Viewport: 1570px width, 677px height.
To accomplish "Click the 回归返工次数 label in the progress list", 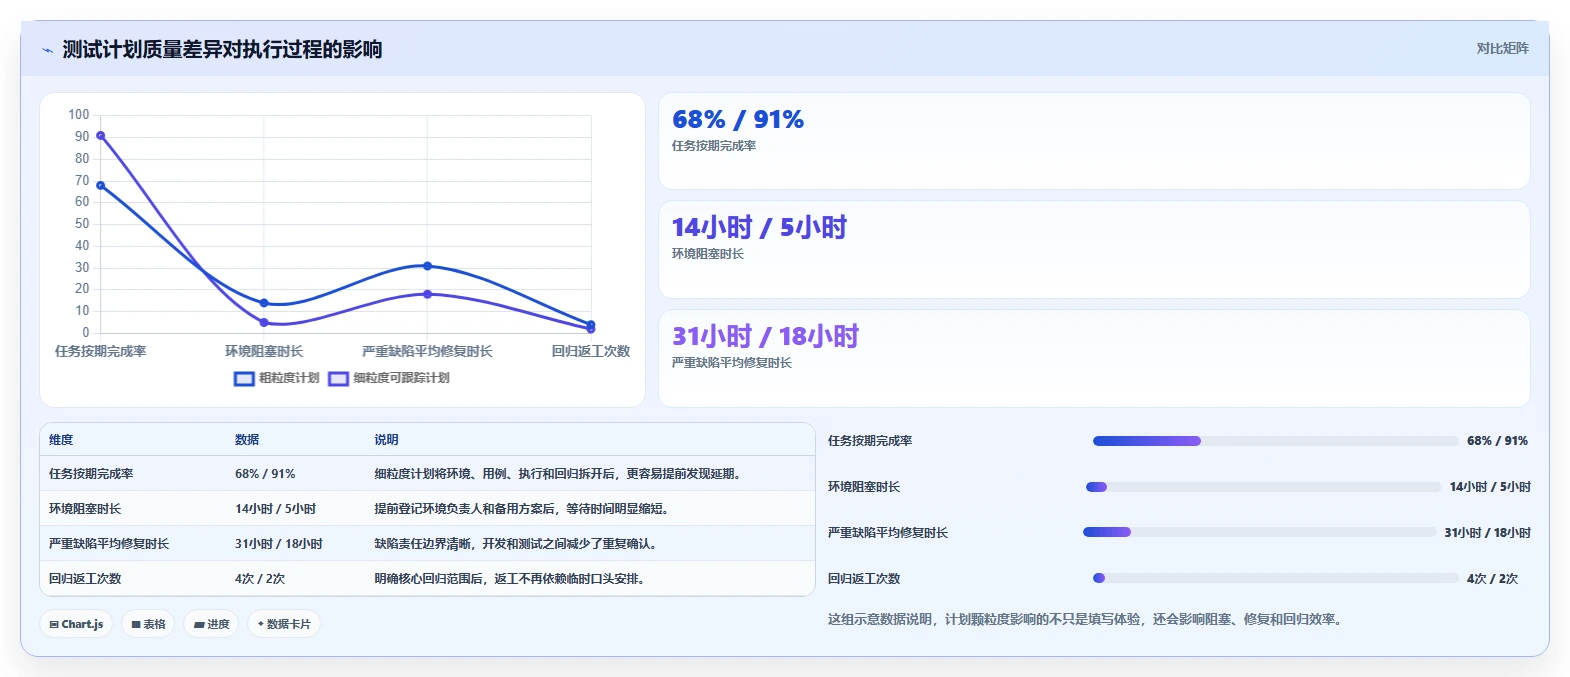I will 864,579.
